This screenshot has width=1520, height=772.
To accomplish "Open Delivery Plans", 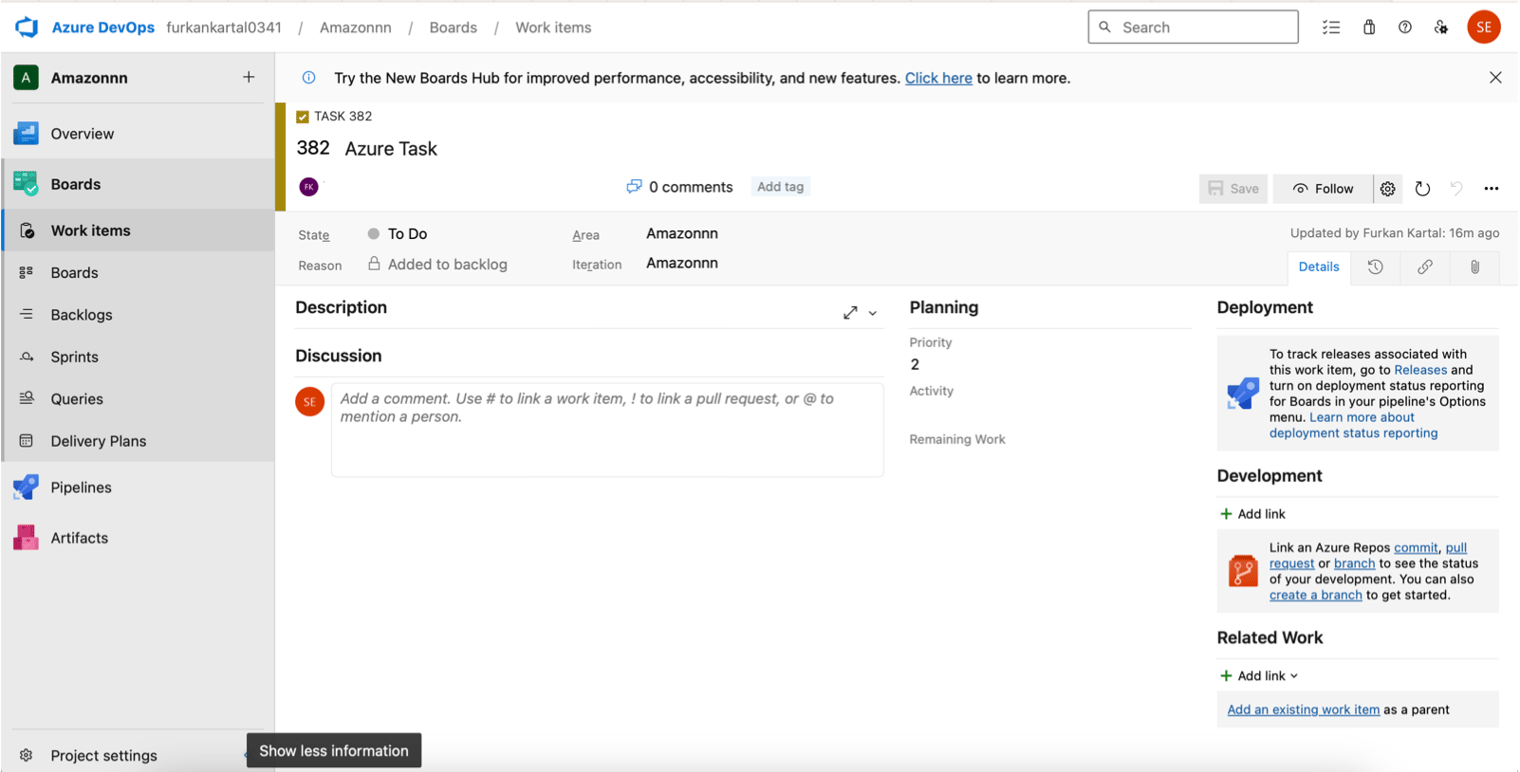I will point(138,440).
